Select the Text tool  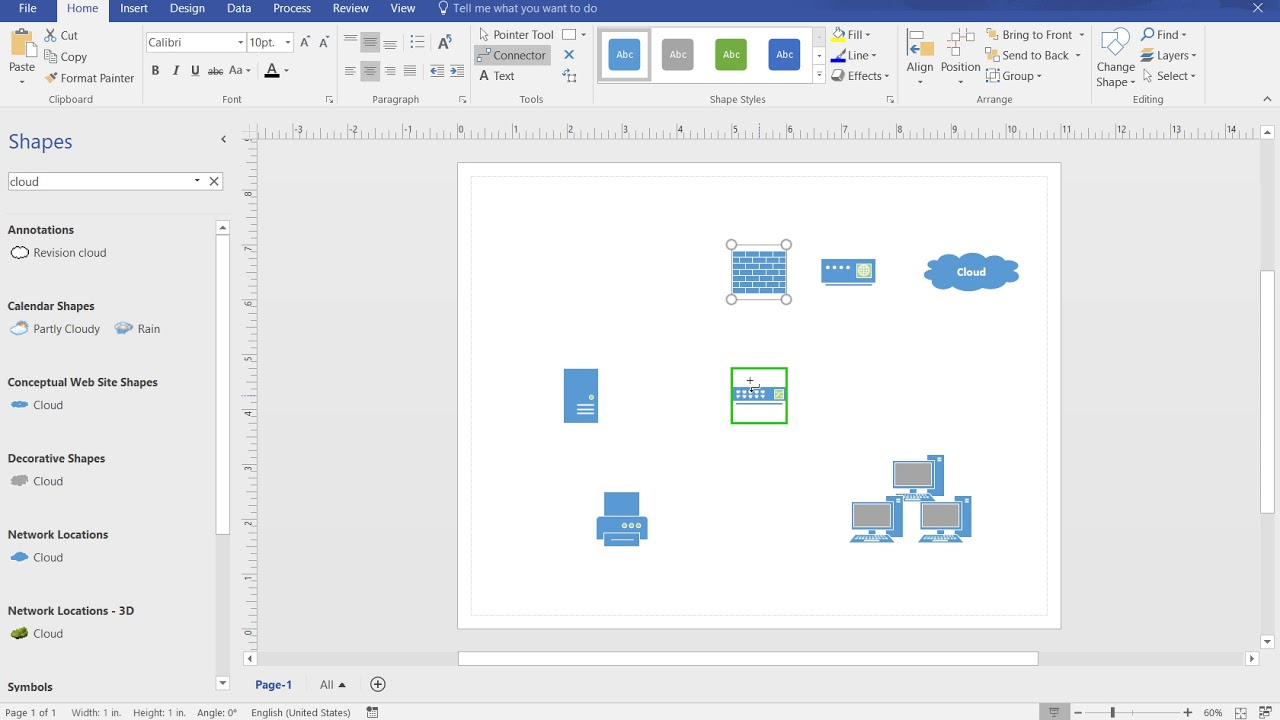coord(496,76)
